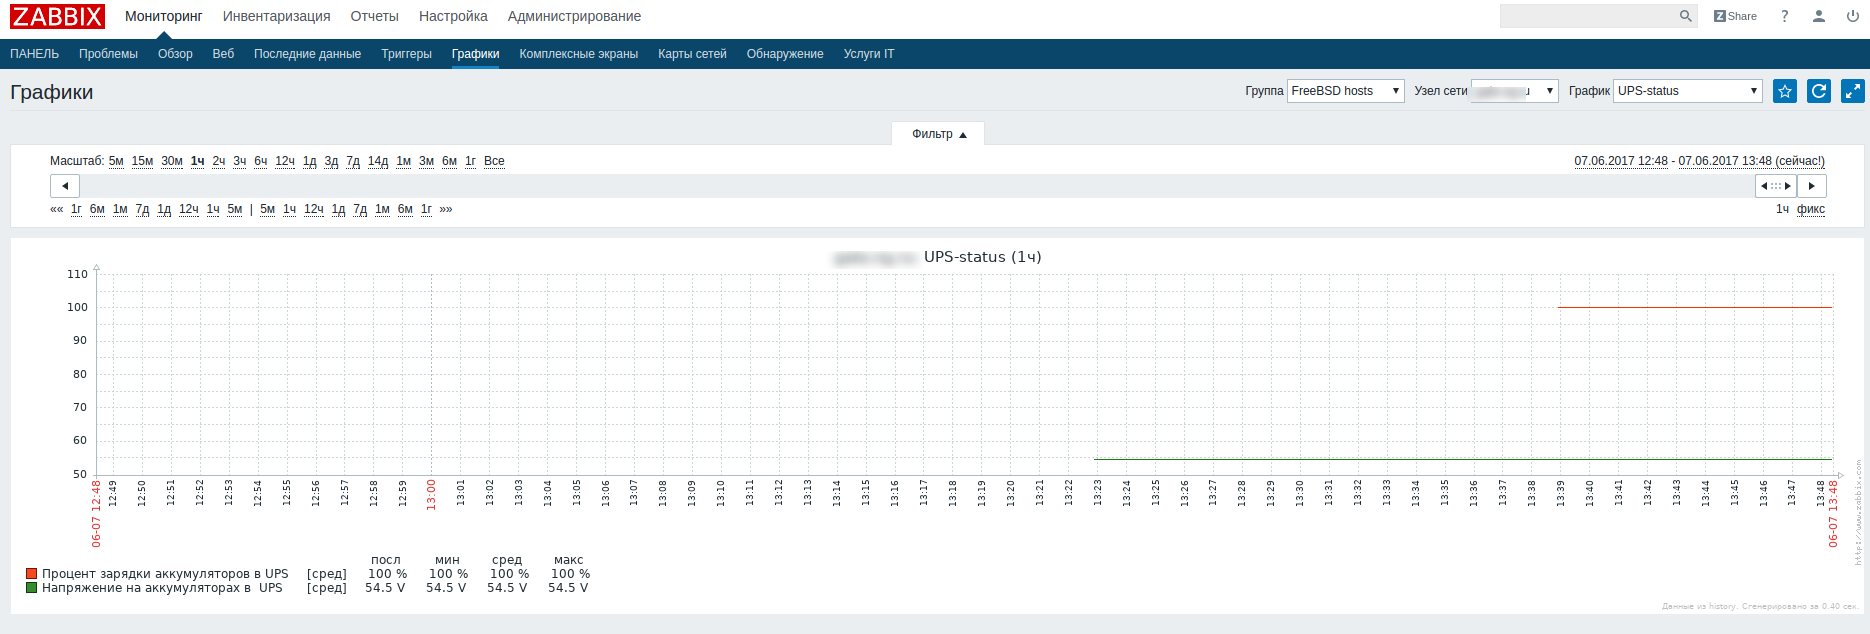Set scale to 30м

coord(172,161)
